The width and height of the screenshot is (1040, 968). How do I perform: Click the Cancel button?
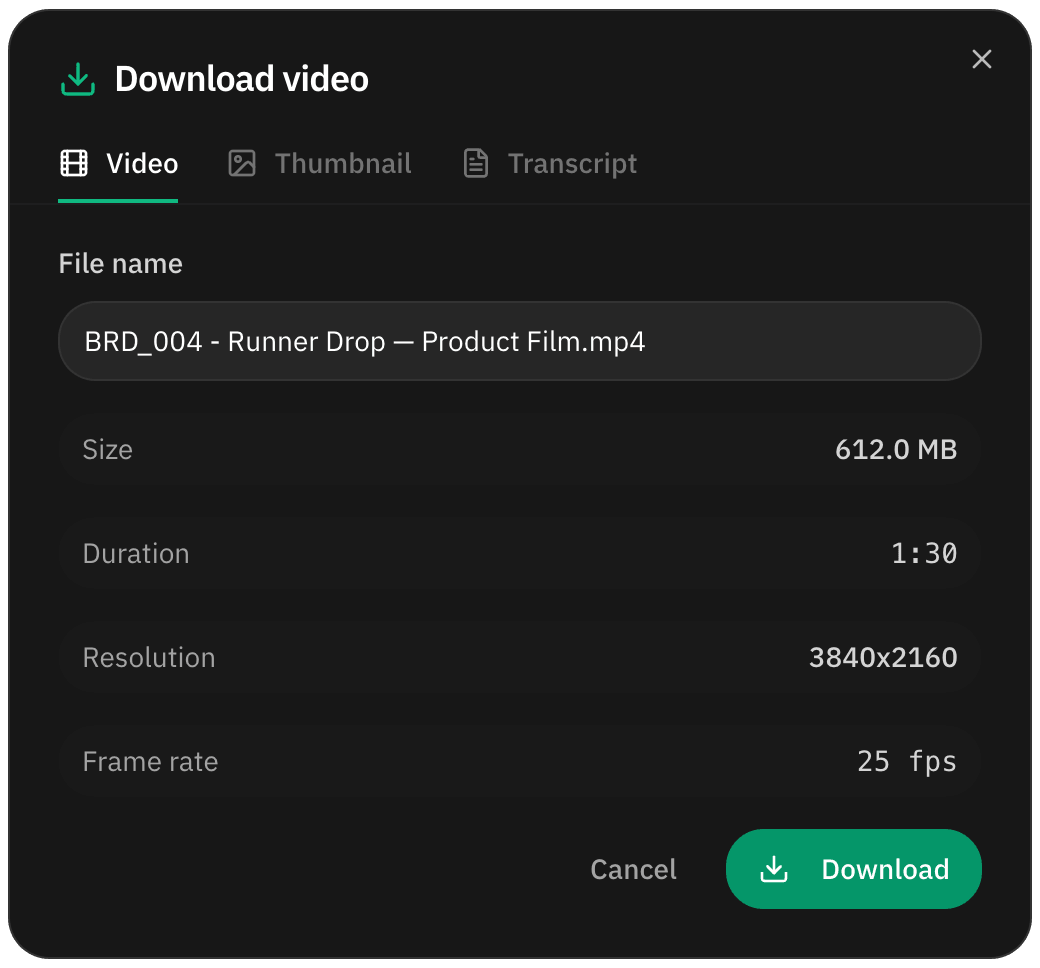click(x=633, y=869)
